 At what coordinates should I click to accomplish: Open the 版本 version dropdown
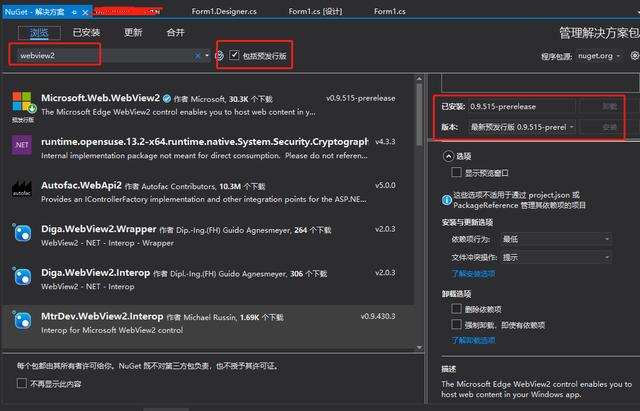pos(522,127)
